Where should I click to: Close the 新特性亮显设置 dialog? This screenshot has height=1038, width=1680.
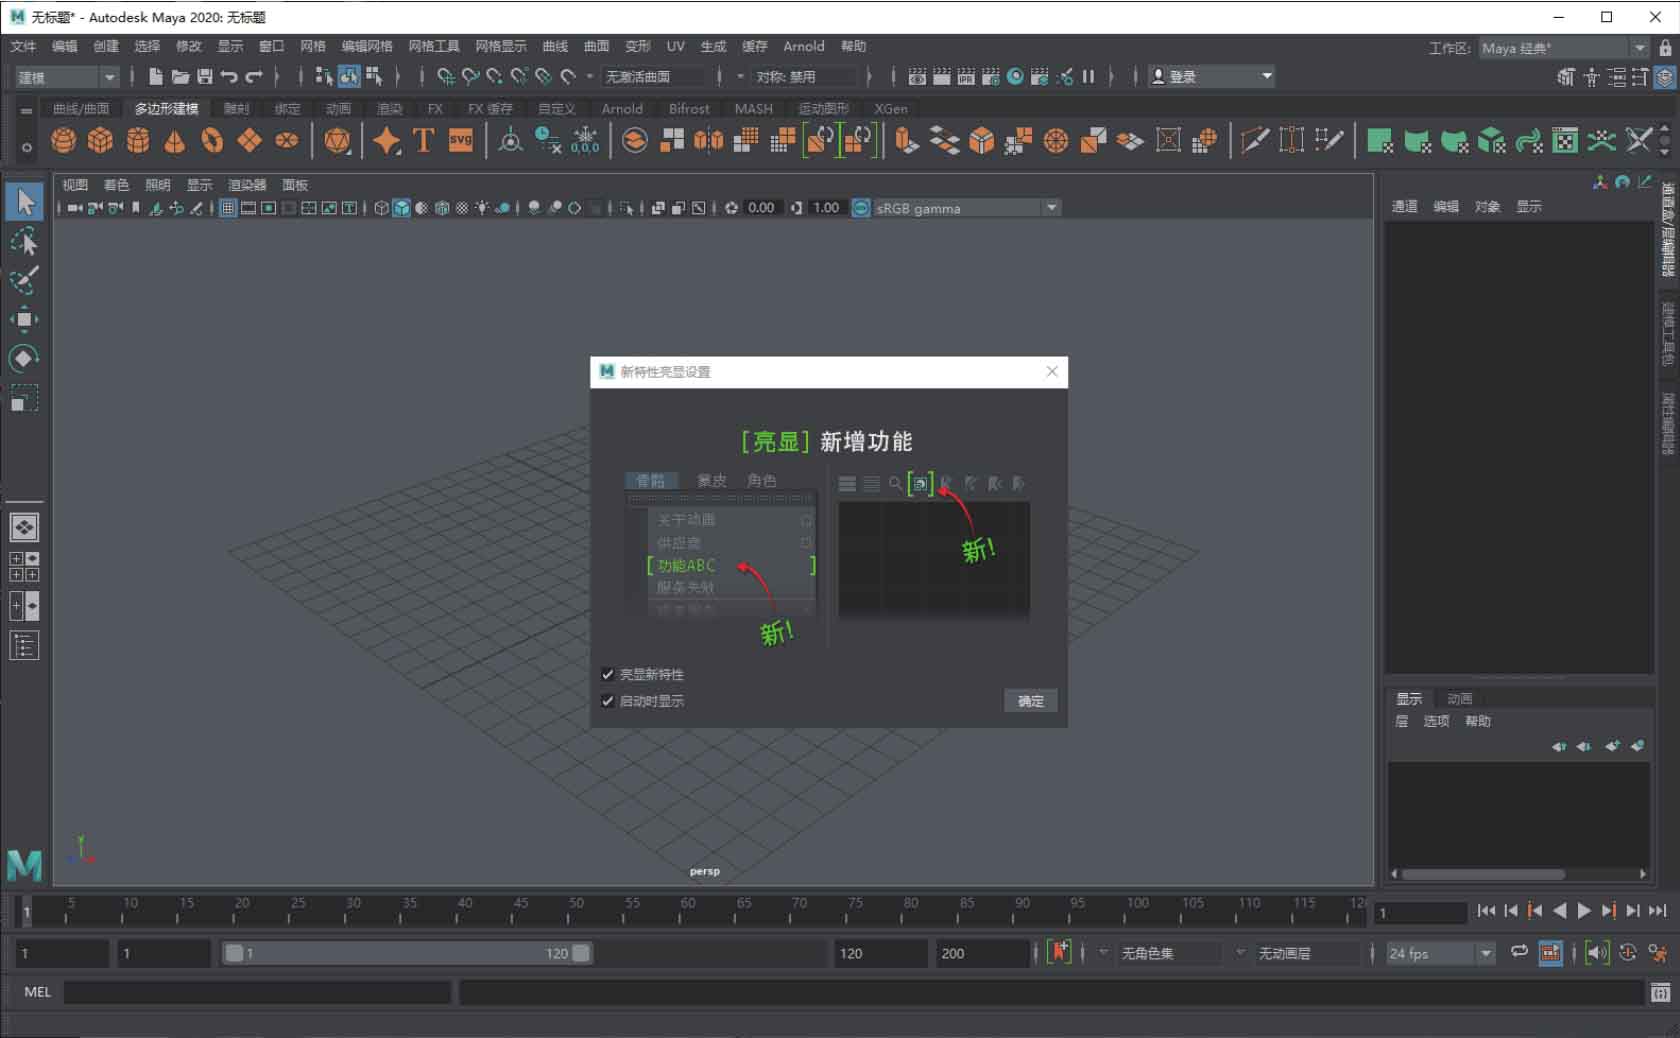click(x=1052, y=371)
